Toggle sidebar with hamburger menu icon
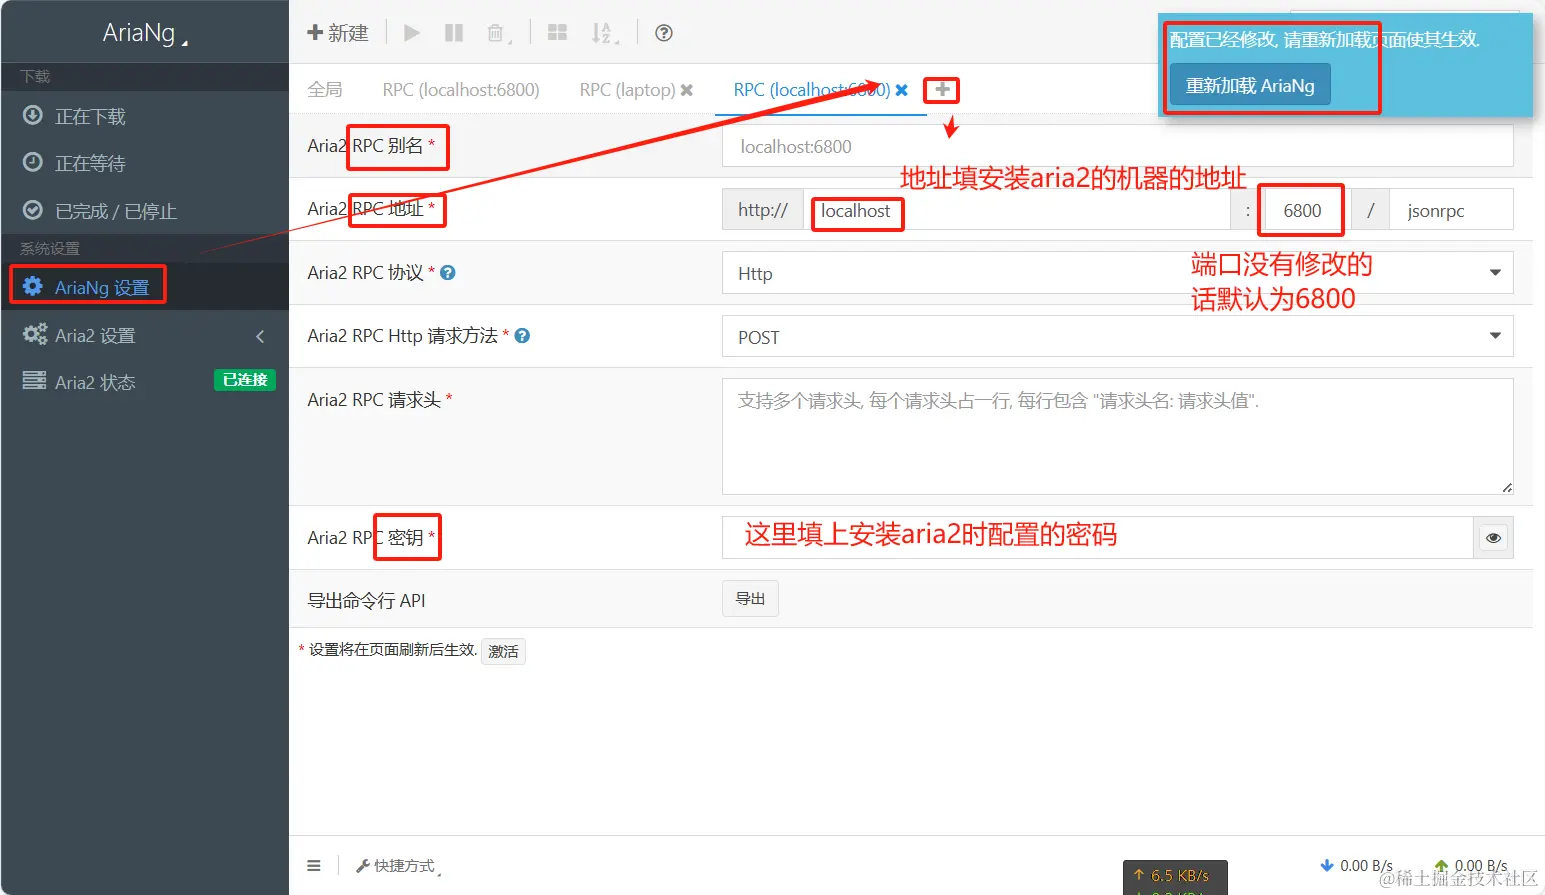This screenshot has height=895, width=1545. (x=314, y=865)
